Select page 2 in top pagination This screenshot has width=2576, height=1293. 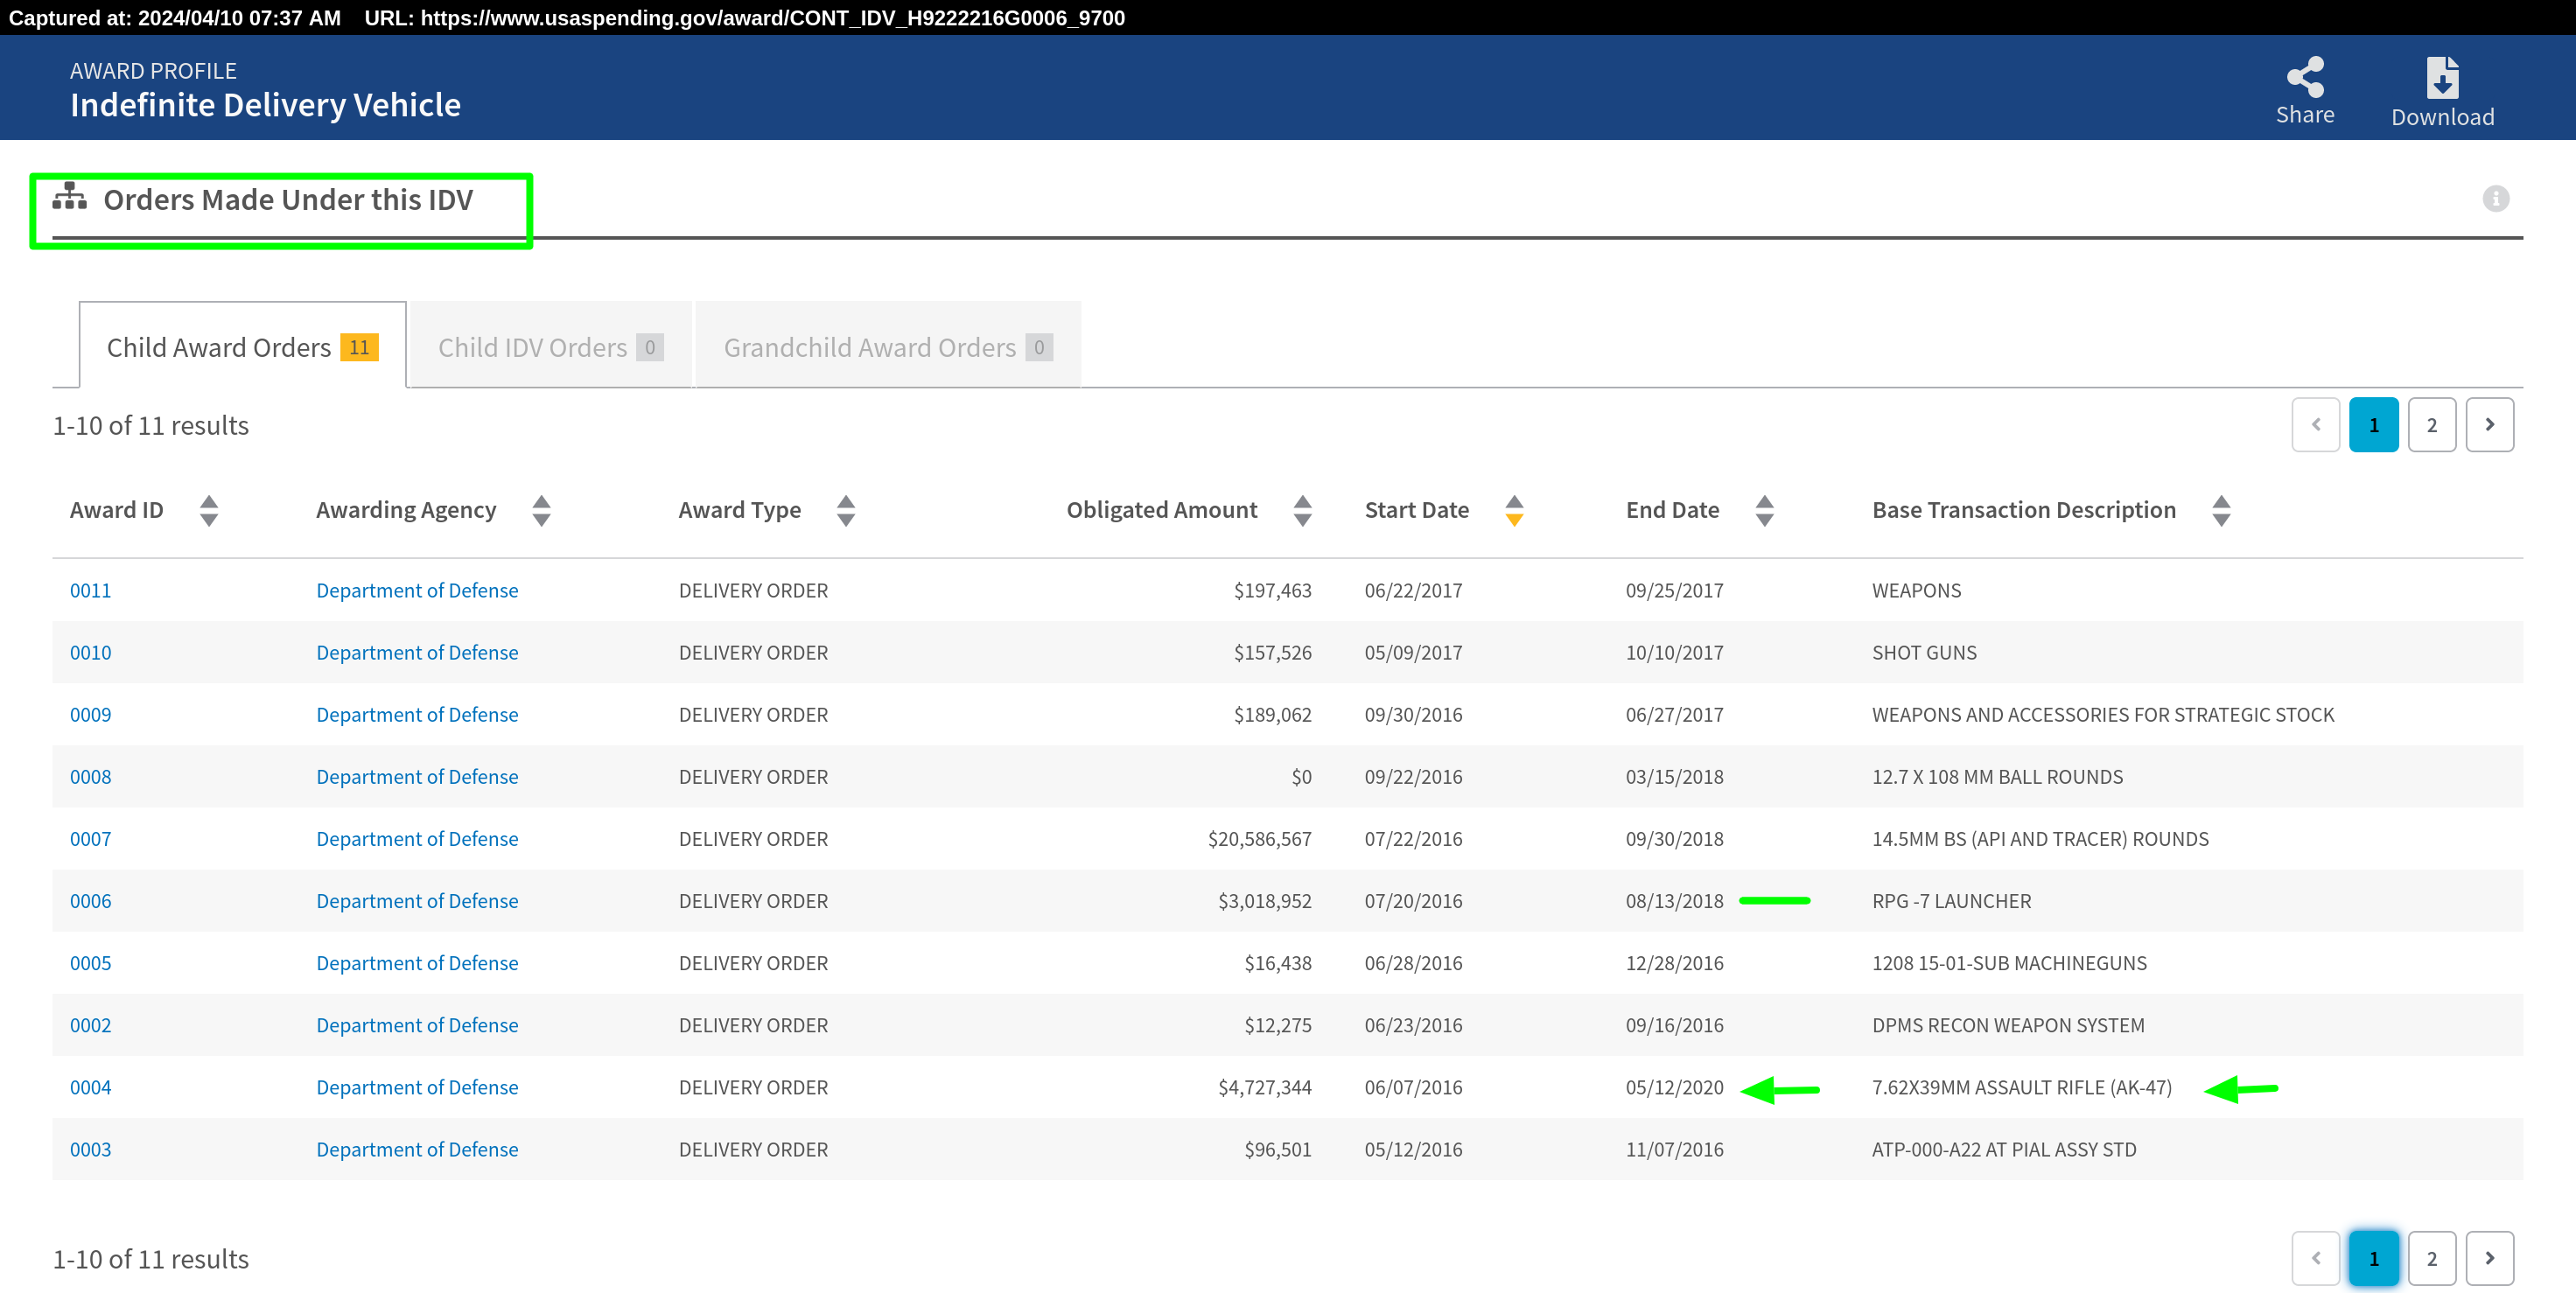tap(2431, 425)
